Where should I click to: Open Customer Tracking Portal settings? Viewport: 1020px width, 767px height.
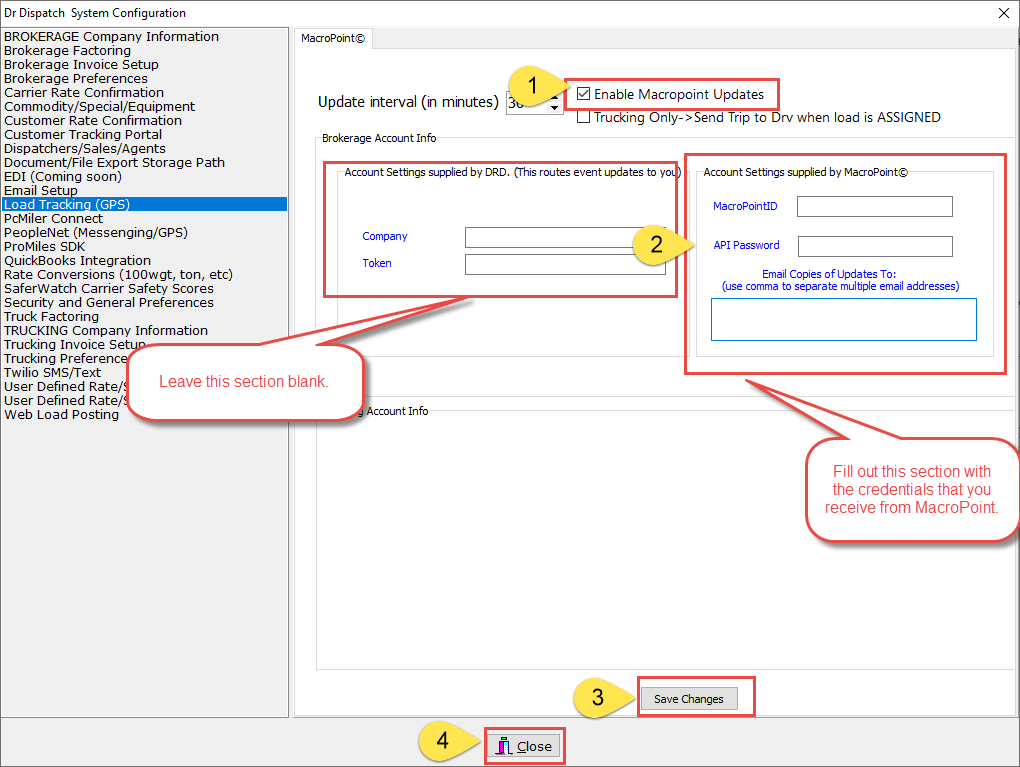[83, 135]
